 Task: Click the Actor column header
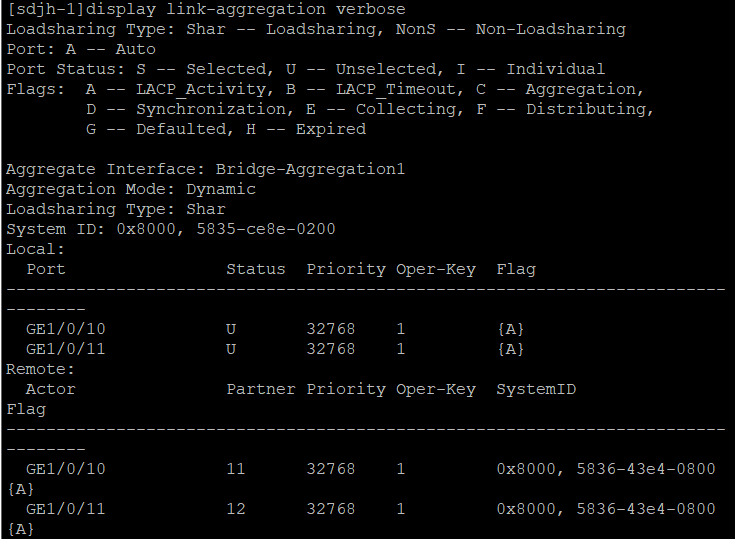(x=50, y=389)
